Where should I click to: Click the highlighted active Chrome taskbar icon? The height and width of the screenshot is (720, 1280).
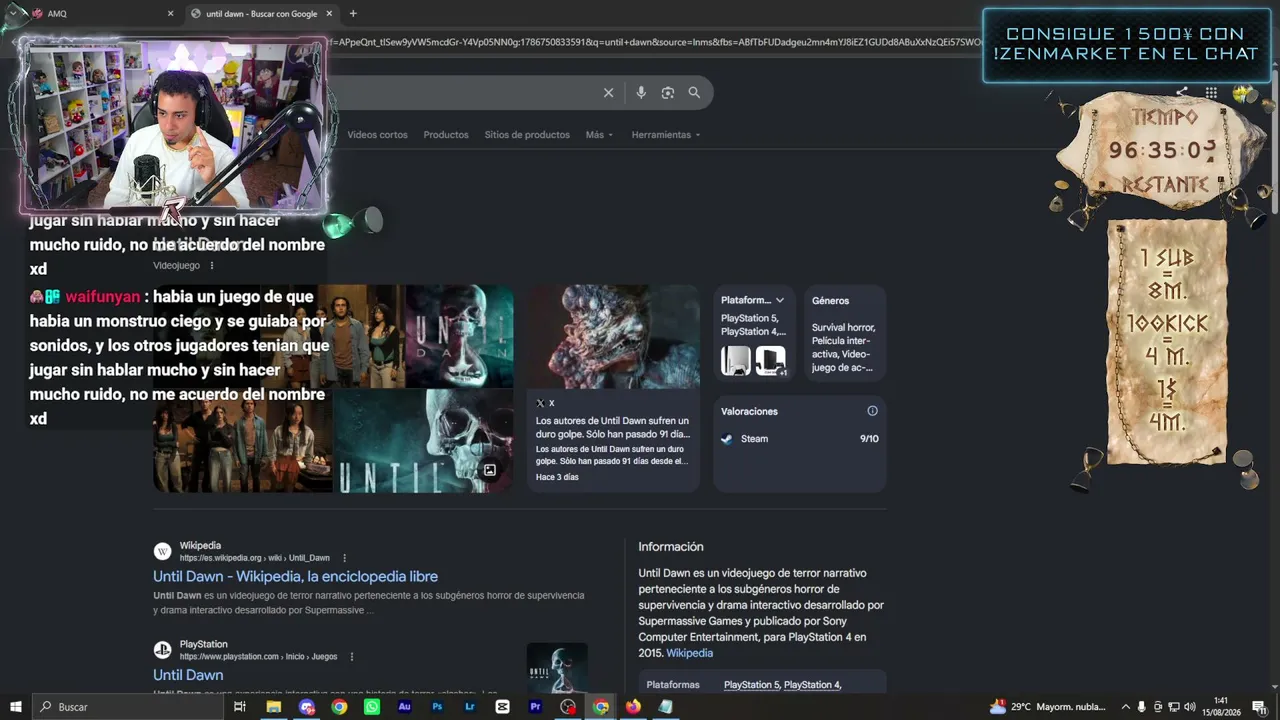click(x=600, y=707)
